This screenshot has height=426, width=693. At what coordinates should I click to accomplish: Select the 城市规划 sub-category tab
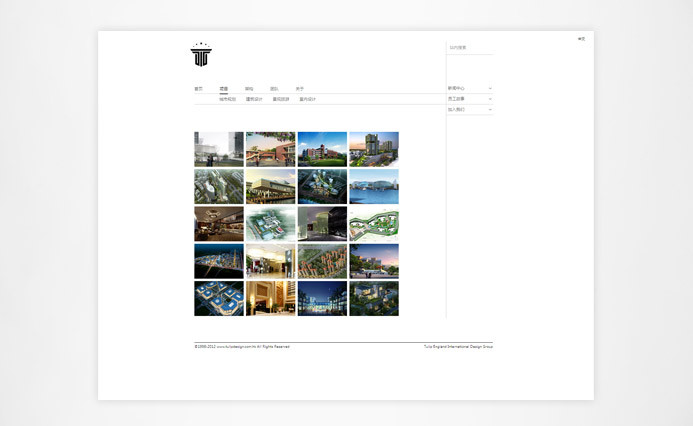click(x=228, y=99)
